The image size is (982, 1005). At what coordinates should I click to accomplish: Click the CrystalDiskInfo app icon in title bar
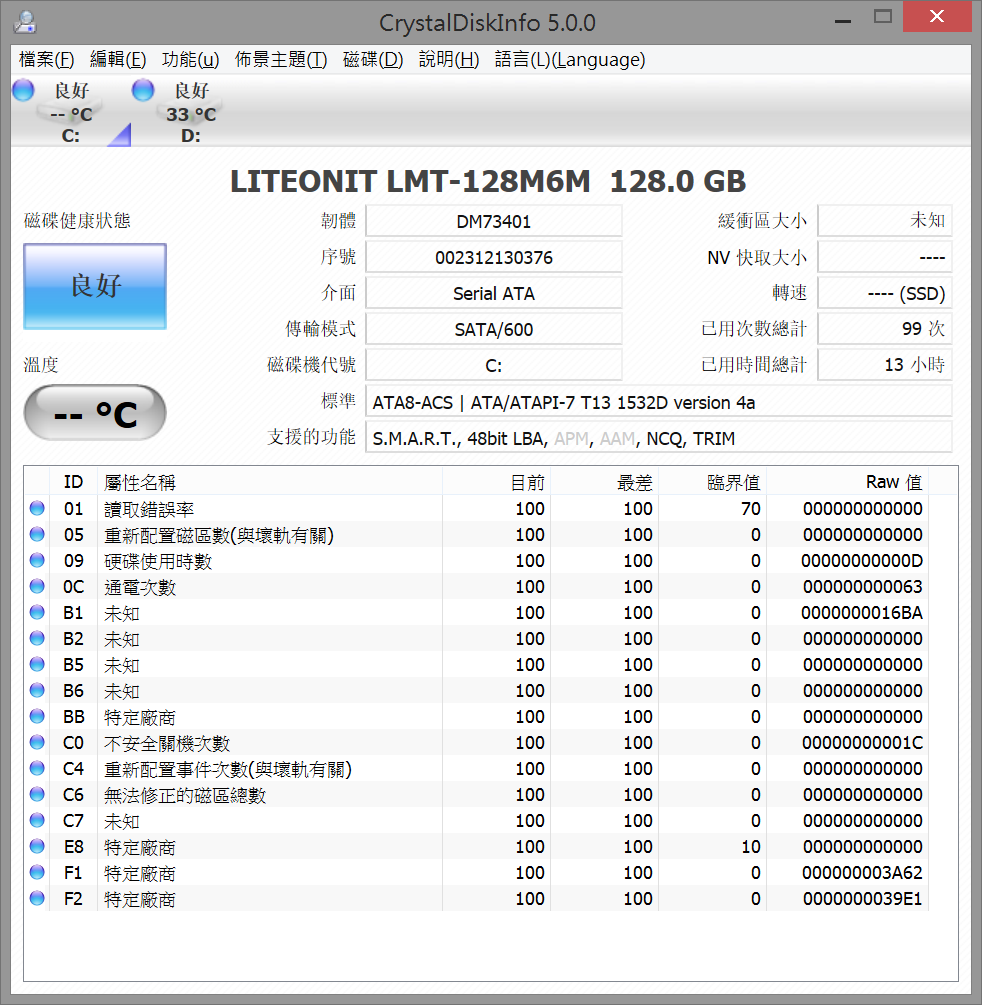[26, 22]
